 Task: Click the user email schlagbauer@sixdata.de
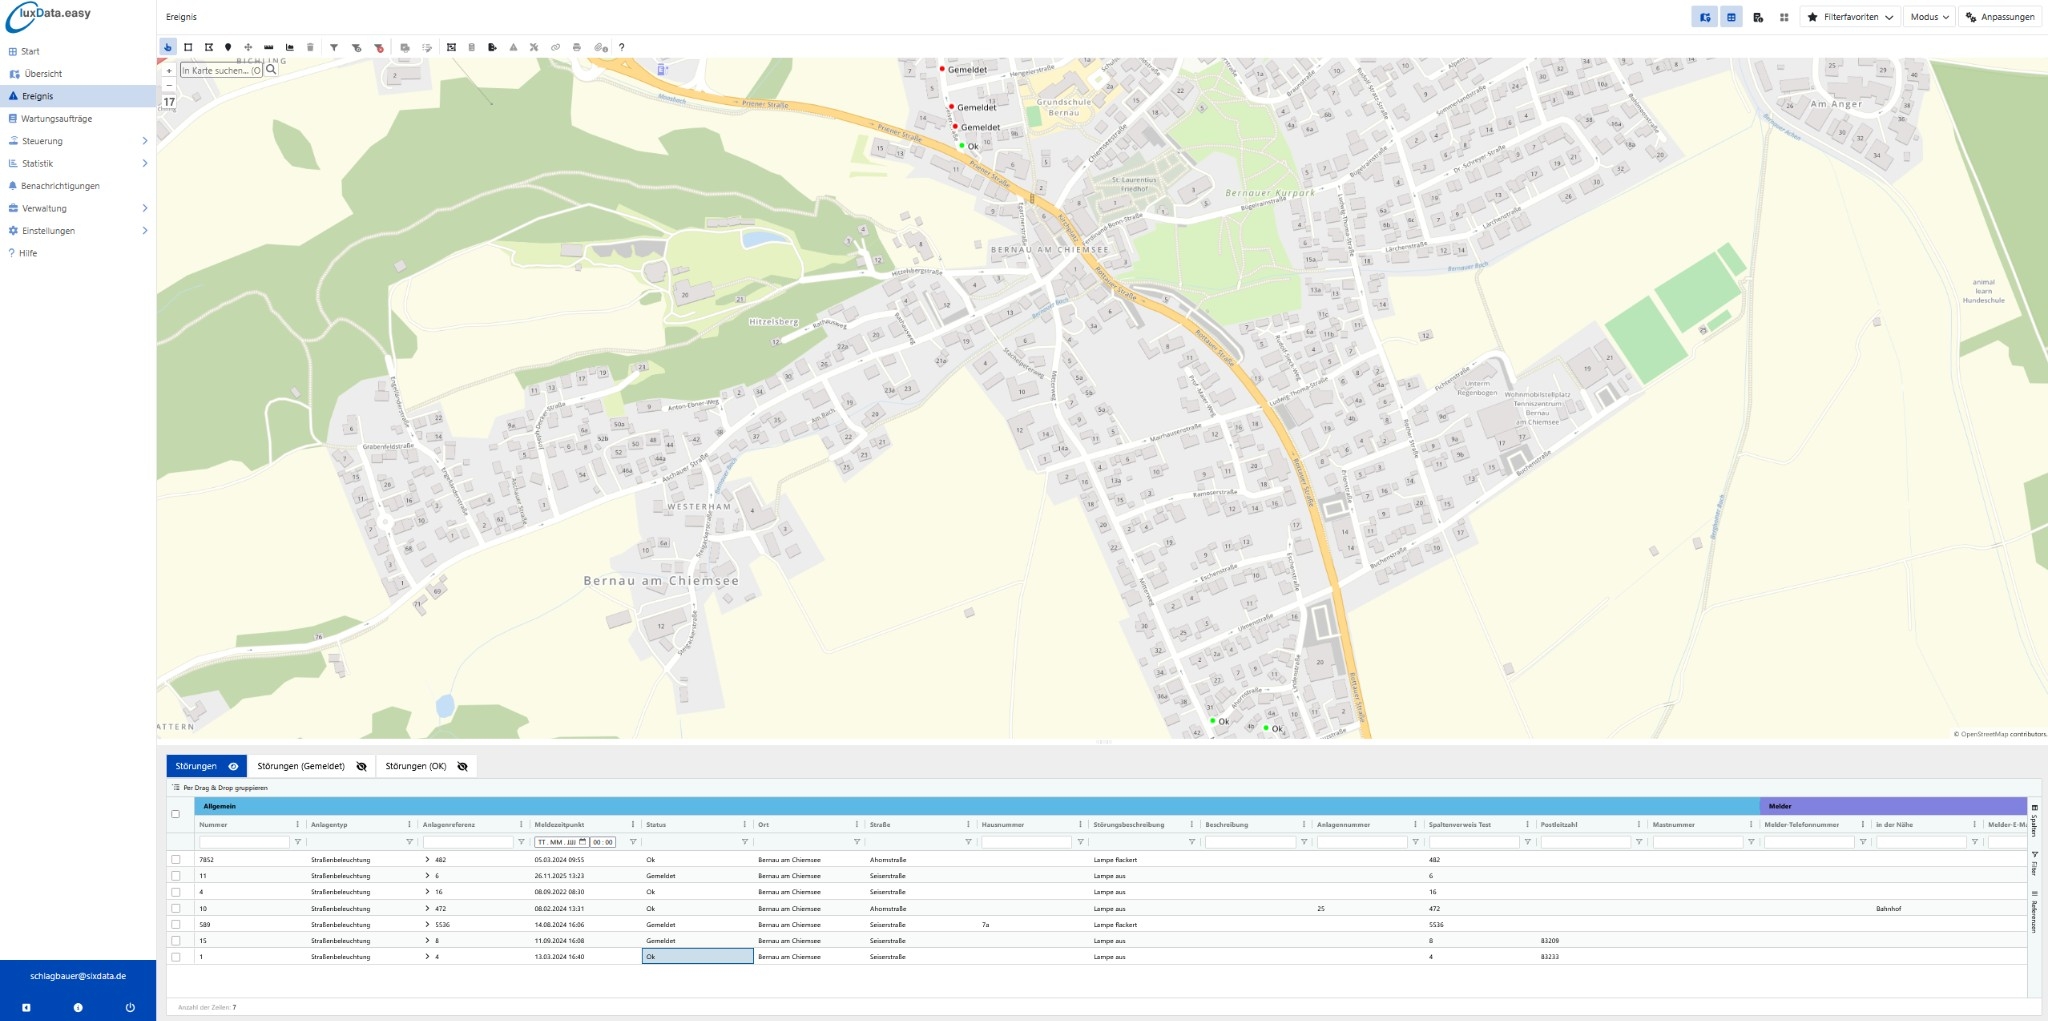click(x=78, y=976)
